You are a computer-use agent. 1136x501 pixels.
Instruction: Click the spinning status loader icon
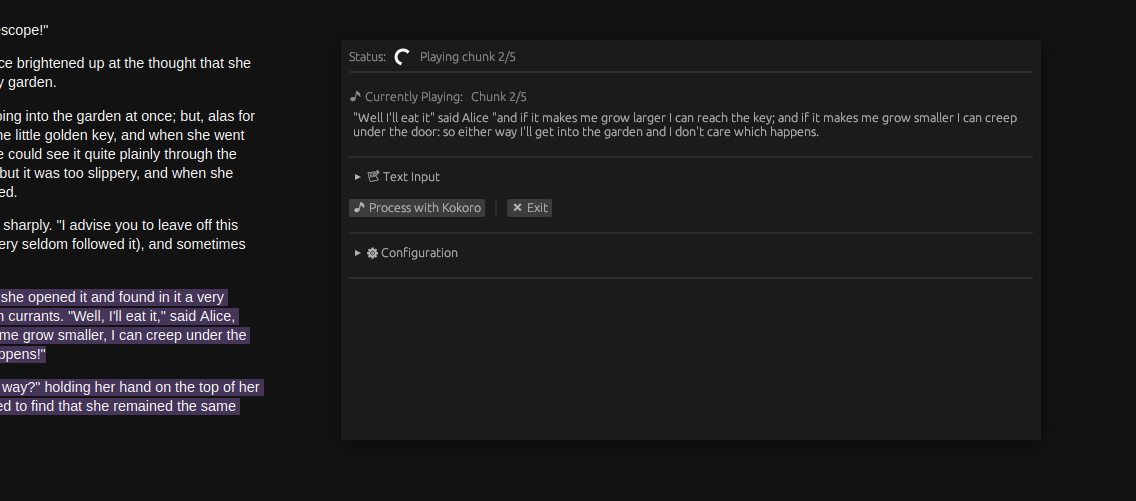point(402,57)
